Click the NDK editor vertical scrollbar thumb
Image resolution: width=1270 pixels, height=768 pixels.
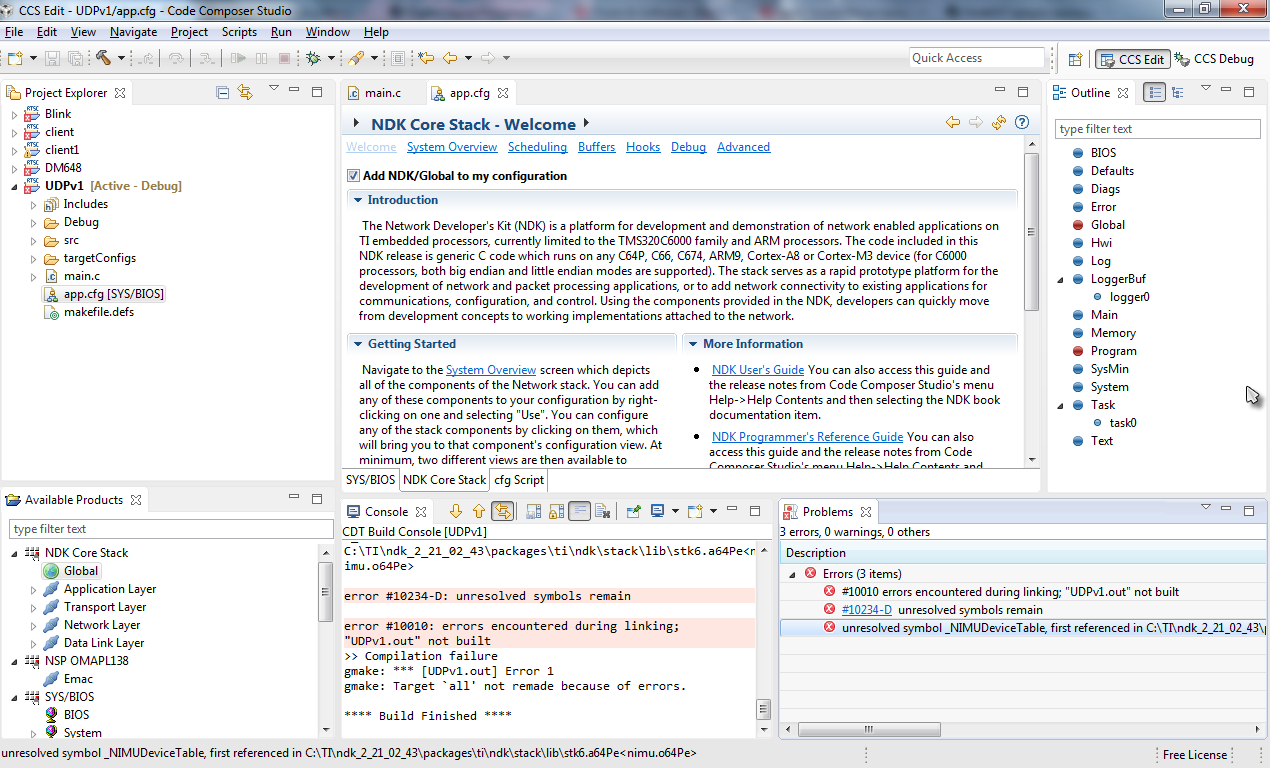(1032, 232)
